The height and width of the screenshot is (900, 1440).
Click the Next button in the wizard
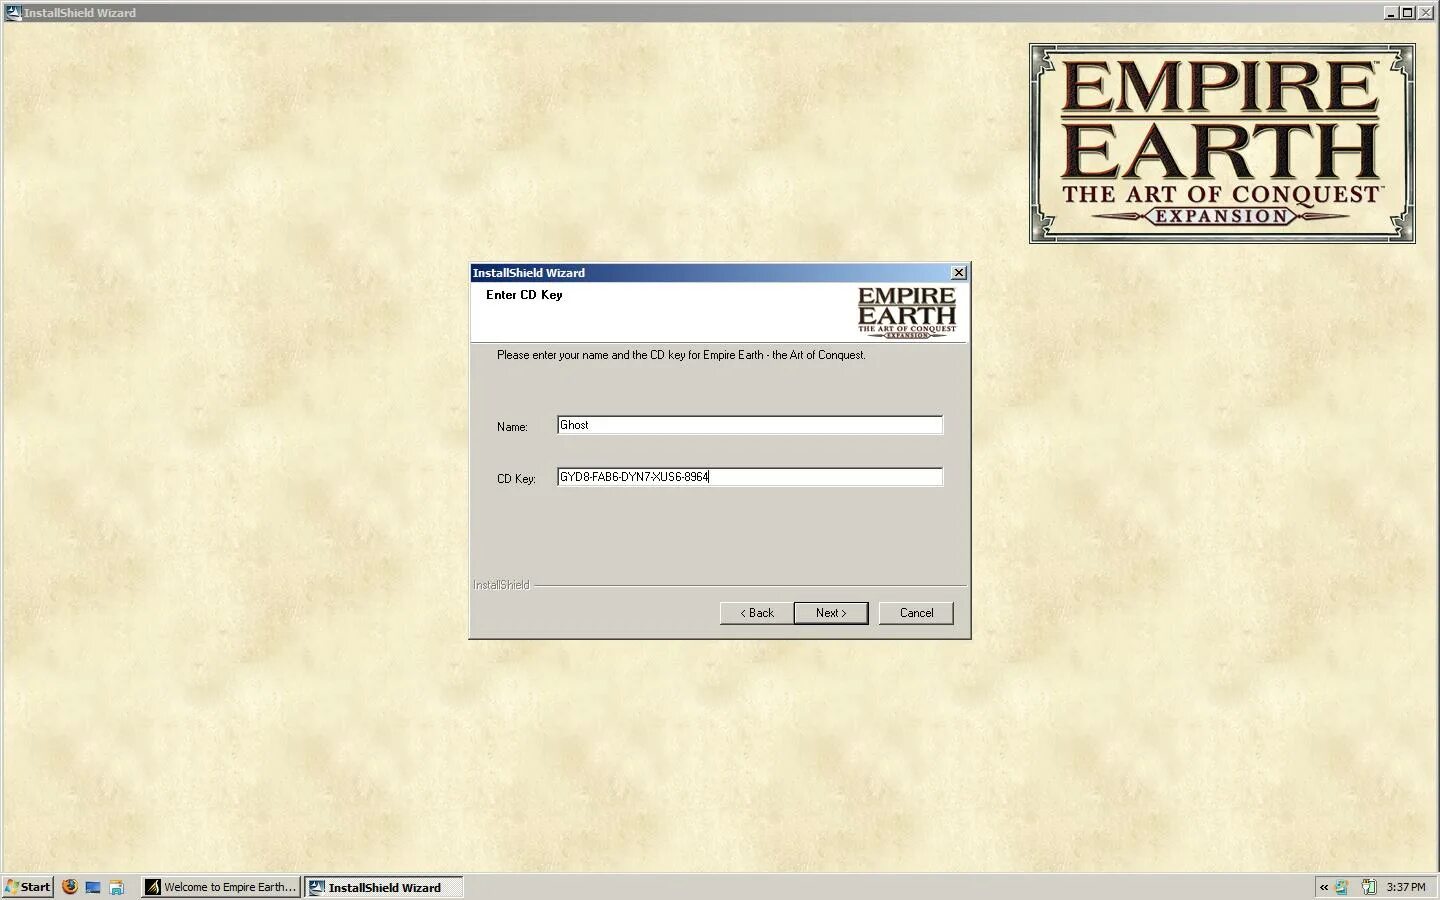point(830,613)
